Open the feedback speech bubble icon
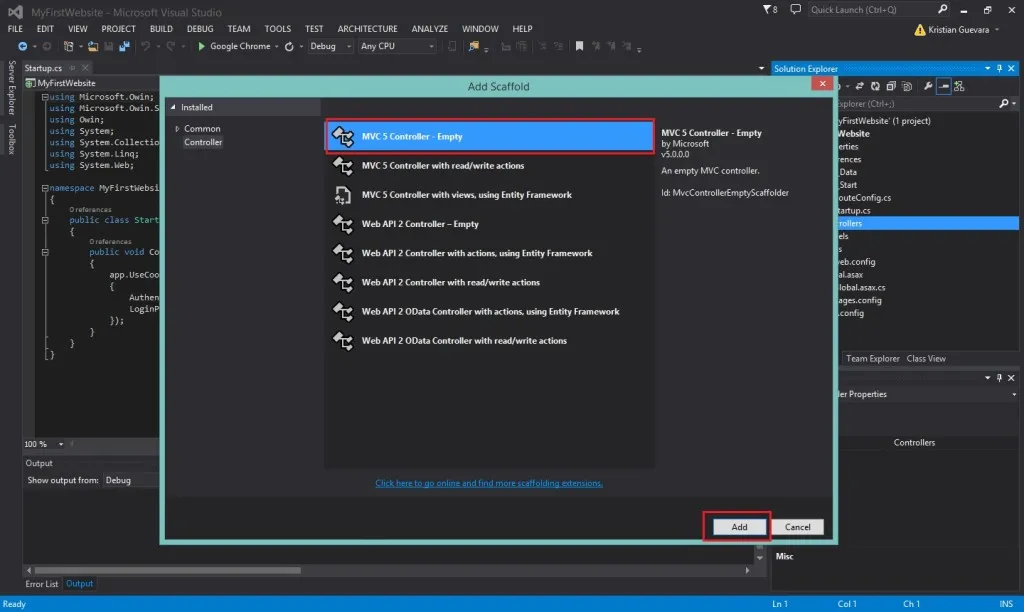 click(x=795, y=10)
